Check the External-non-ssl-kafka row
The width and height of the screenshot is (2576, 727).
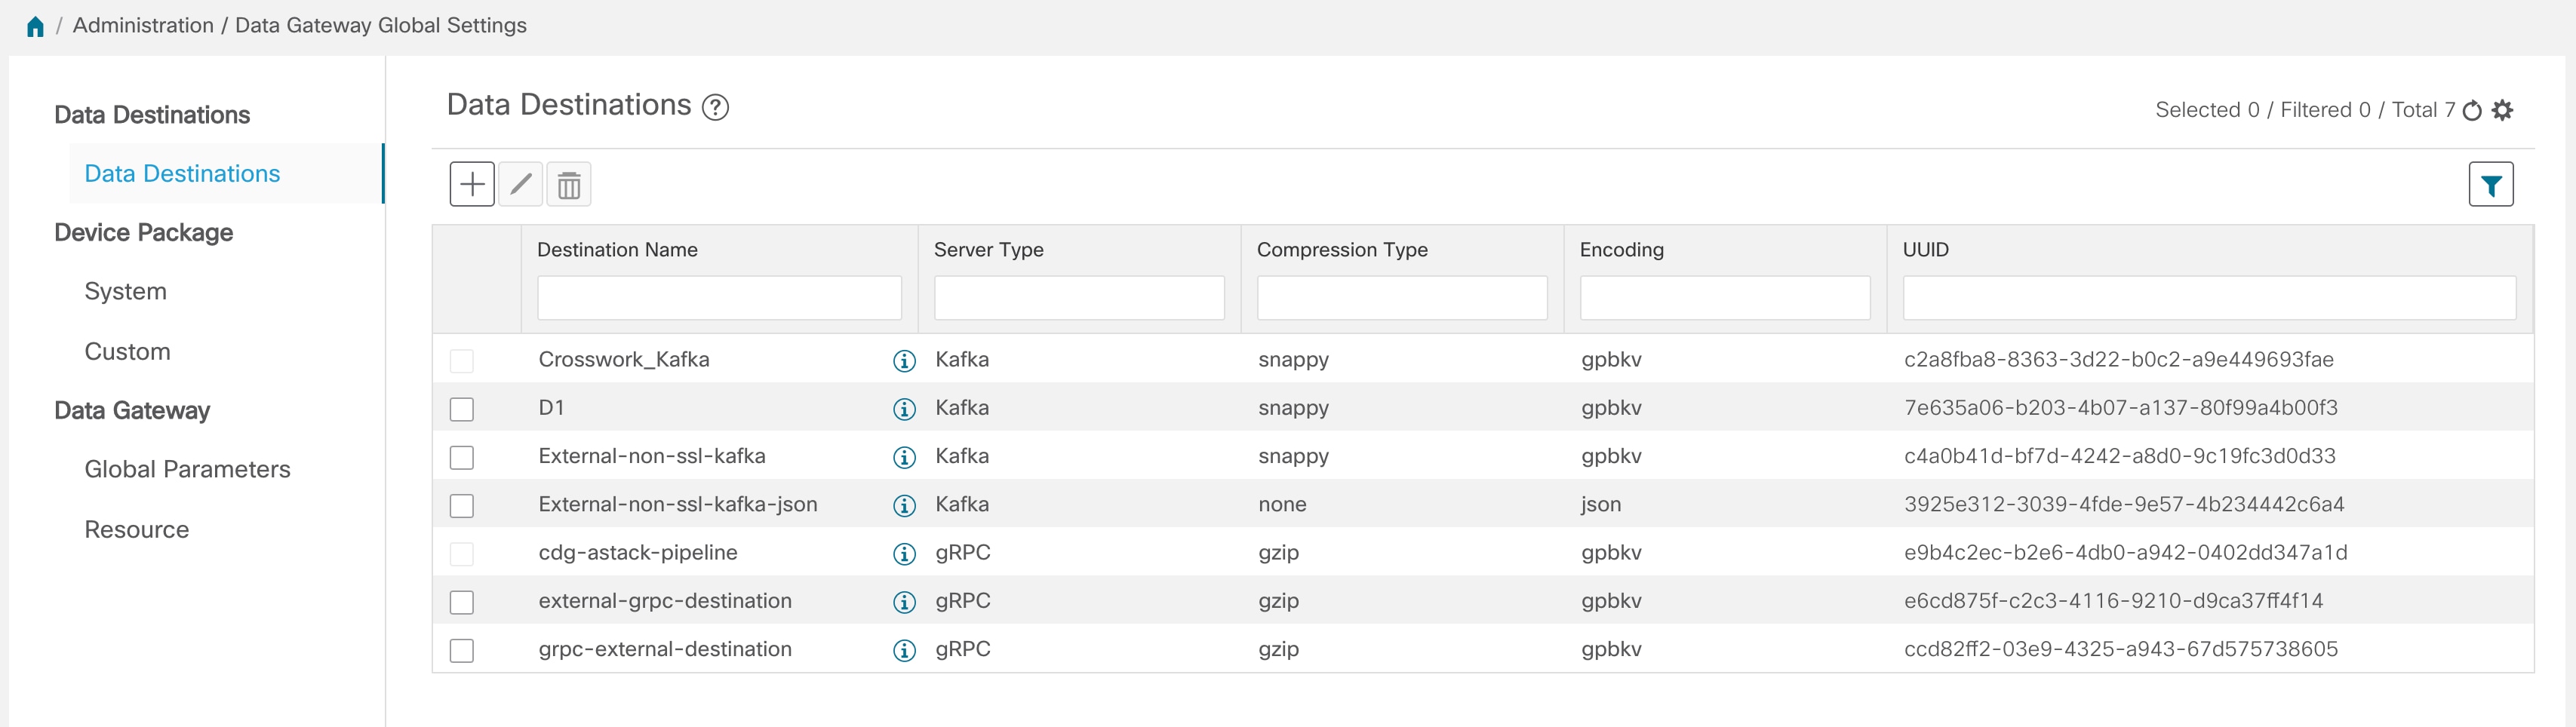pos(462,457)
